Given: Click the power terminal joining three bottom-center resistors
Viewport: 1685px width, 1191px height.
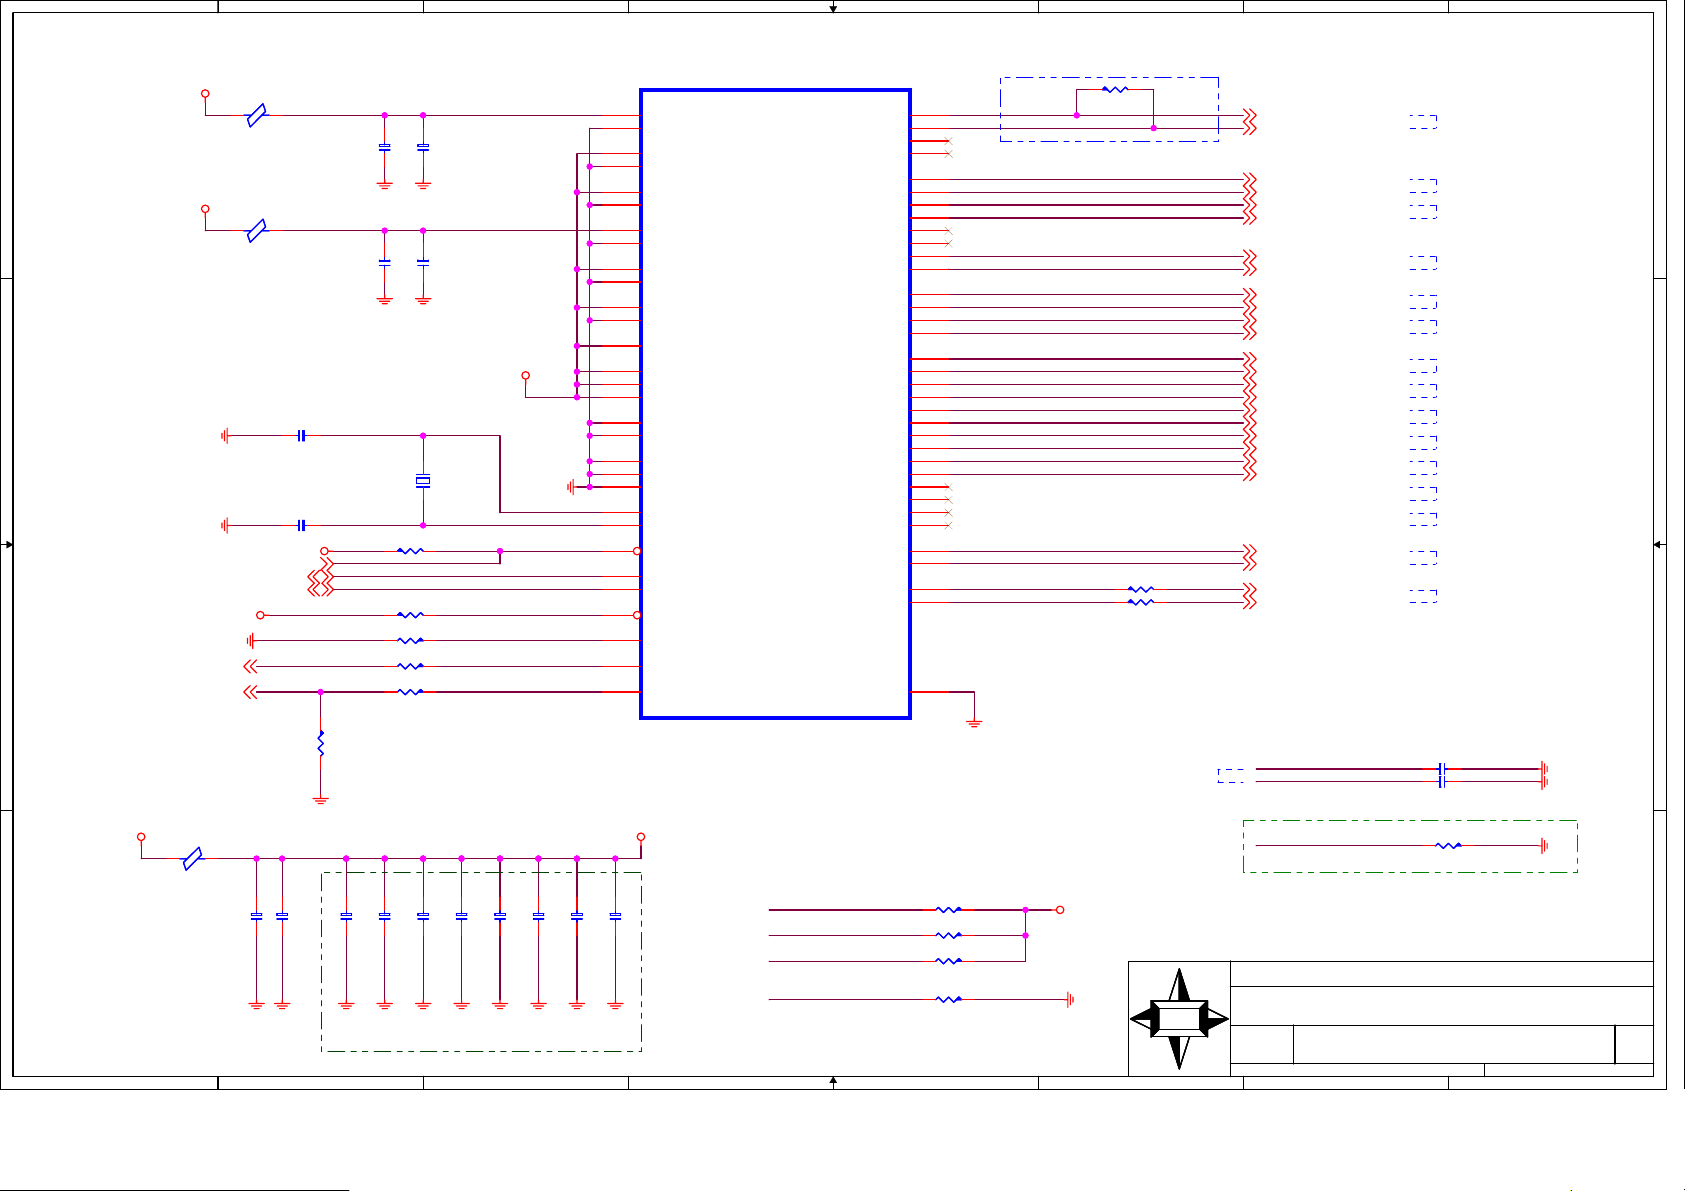Looking at the screenshot, I should click(x=1060, y=910).
